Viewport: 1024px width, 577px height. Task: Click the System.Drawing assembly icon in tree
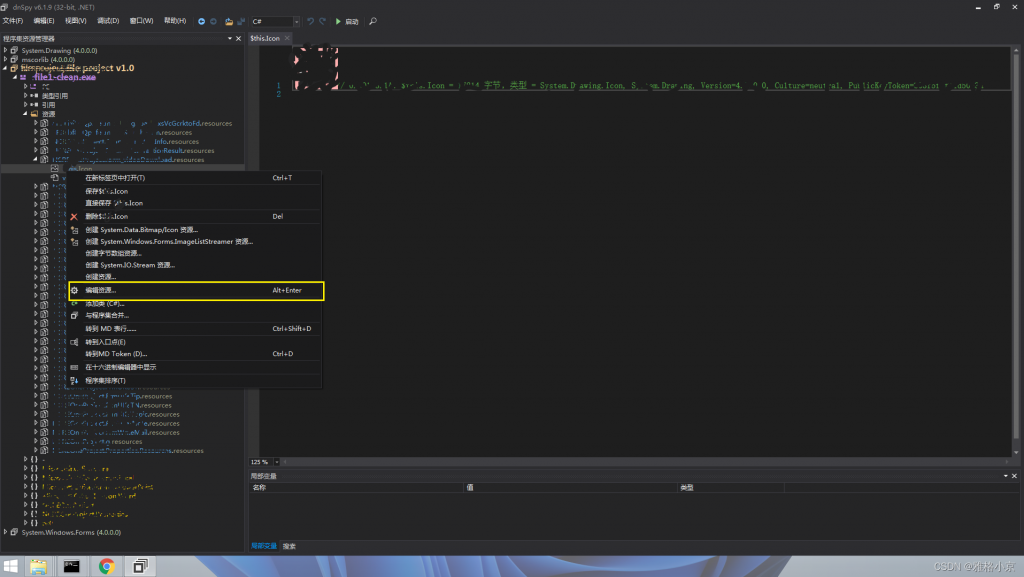(14, 50)
